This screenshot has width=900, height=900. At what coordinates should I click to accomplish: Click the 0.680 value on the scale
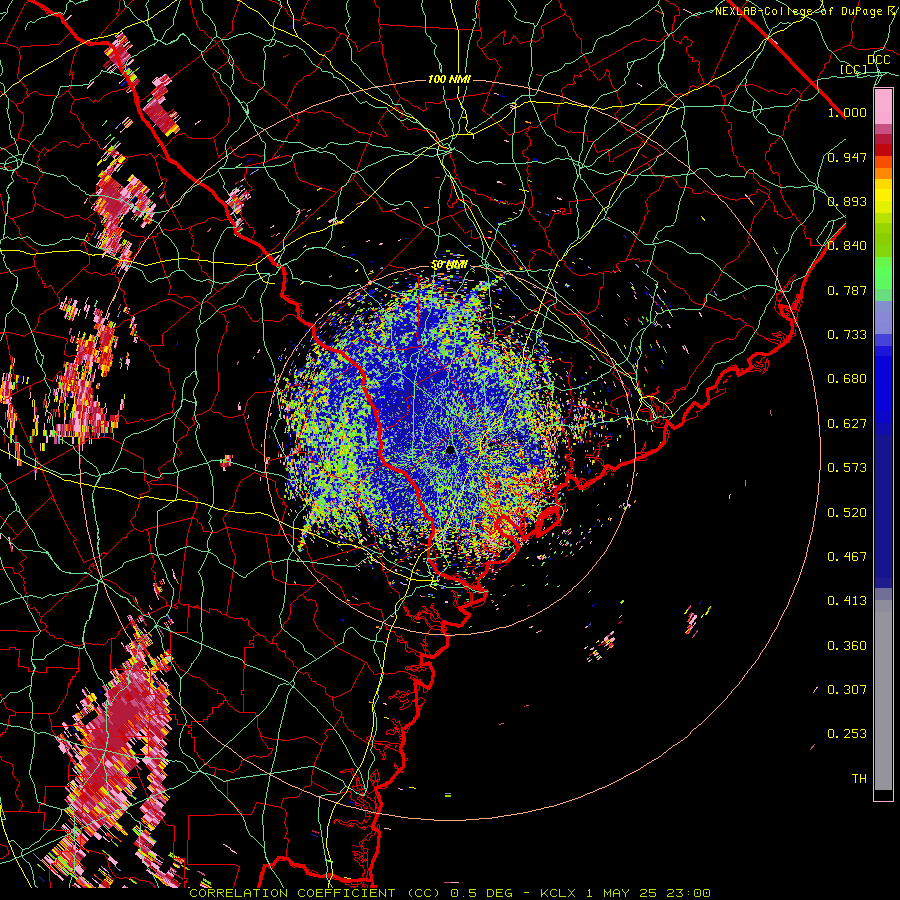[x=847, y=379]
